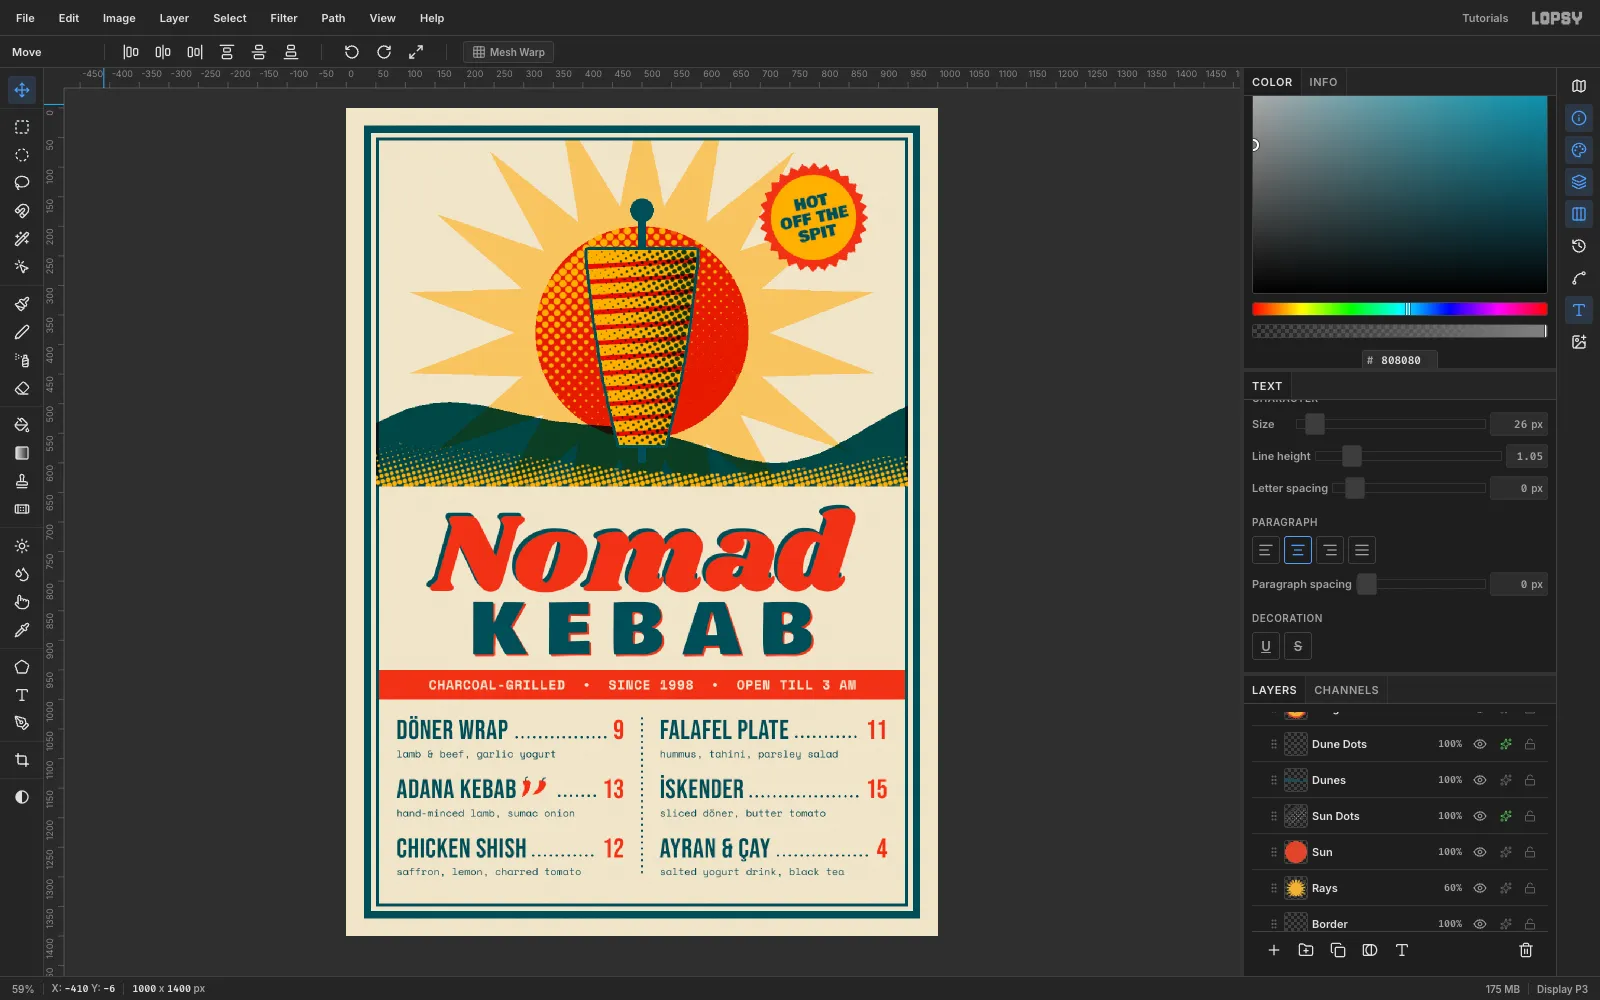This screenshot has height=1000, width=1600.
Task: Switch to the Channels tab
Action: pyautogui.click(x=1346, y=690)
